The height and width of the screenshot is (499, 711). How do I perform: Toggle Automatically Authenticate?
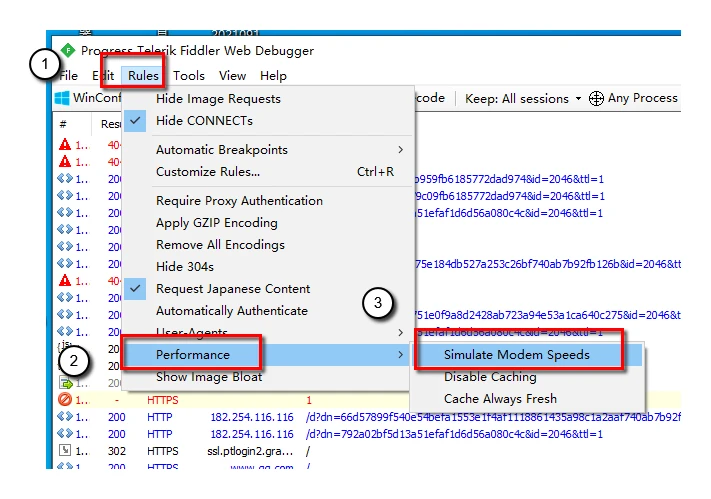click(268, 311)
